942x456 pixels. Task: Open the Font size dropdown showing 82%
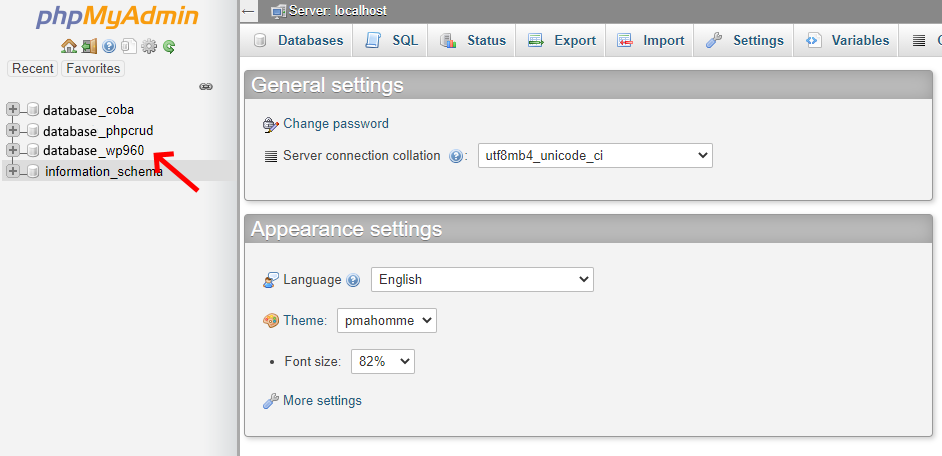(383, 362)
